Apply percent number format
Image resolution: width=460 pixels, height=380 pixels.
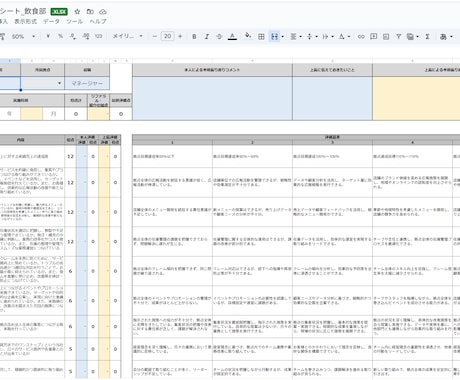60,36
